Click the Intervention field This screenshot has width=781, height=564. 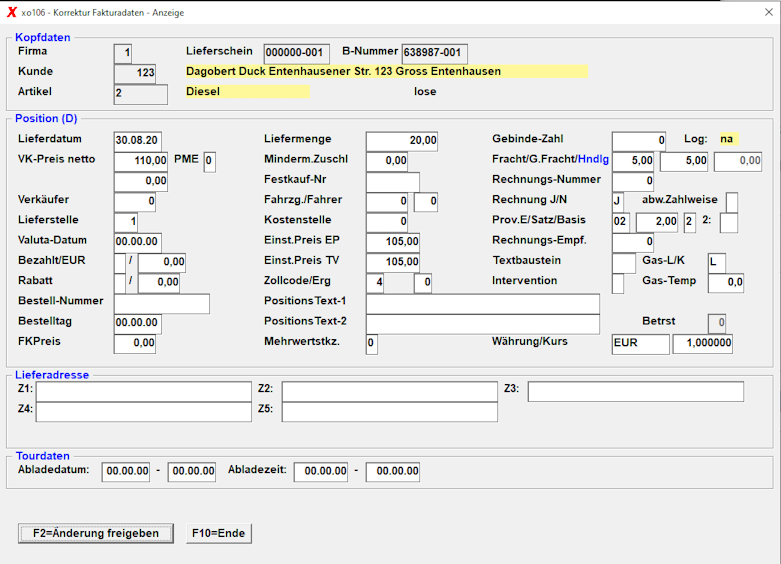tap(618, 283)
